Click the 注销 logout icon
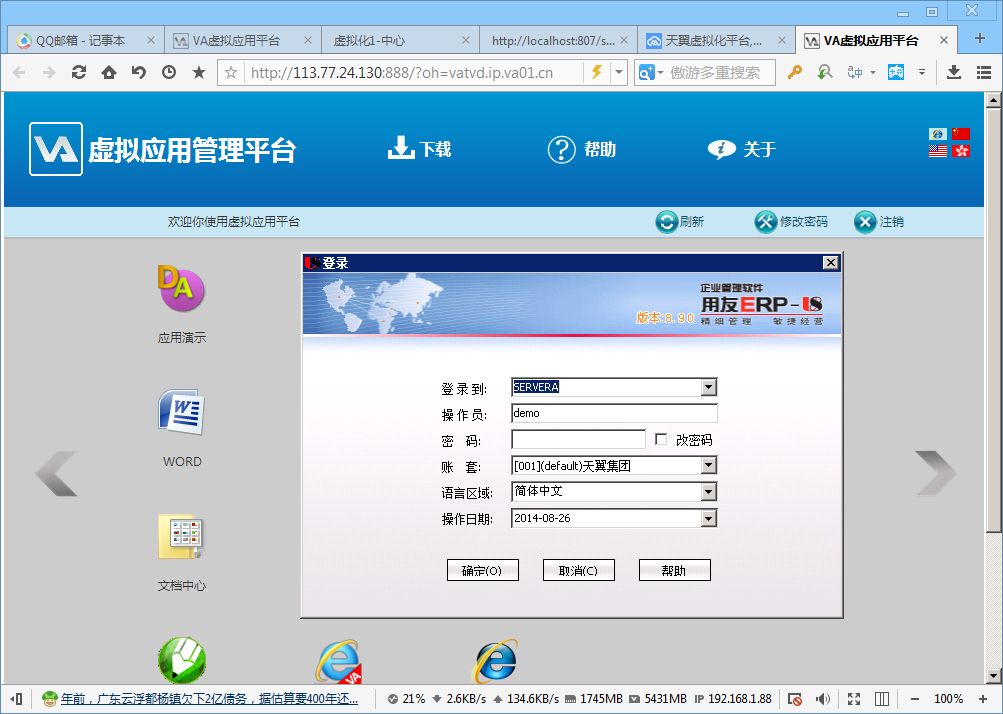The image size is (1003, 714). [865, 222]
